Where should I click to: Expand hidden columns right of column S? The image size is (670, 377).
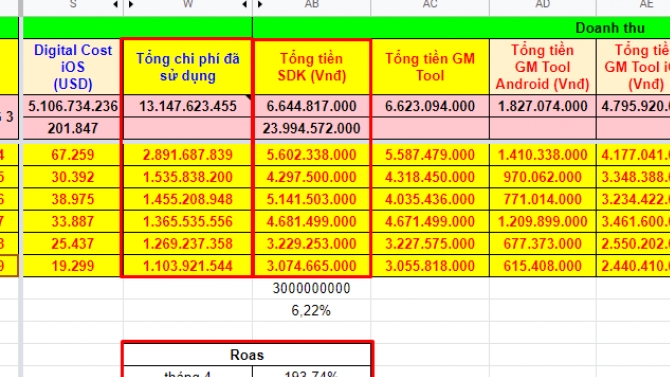115,4
